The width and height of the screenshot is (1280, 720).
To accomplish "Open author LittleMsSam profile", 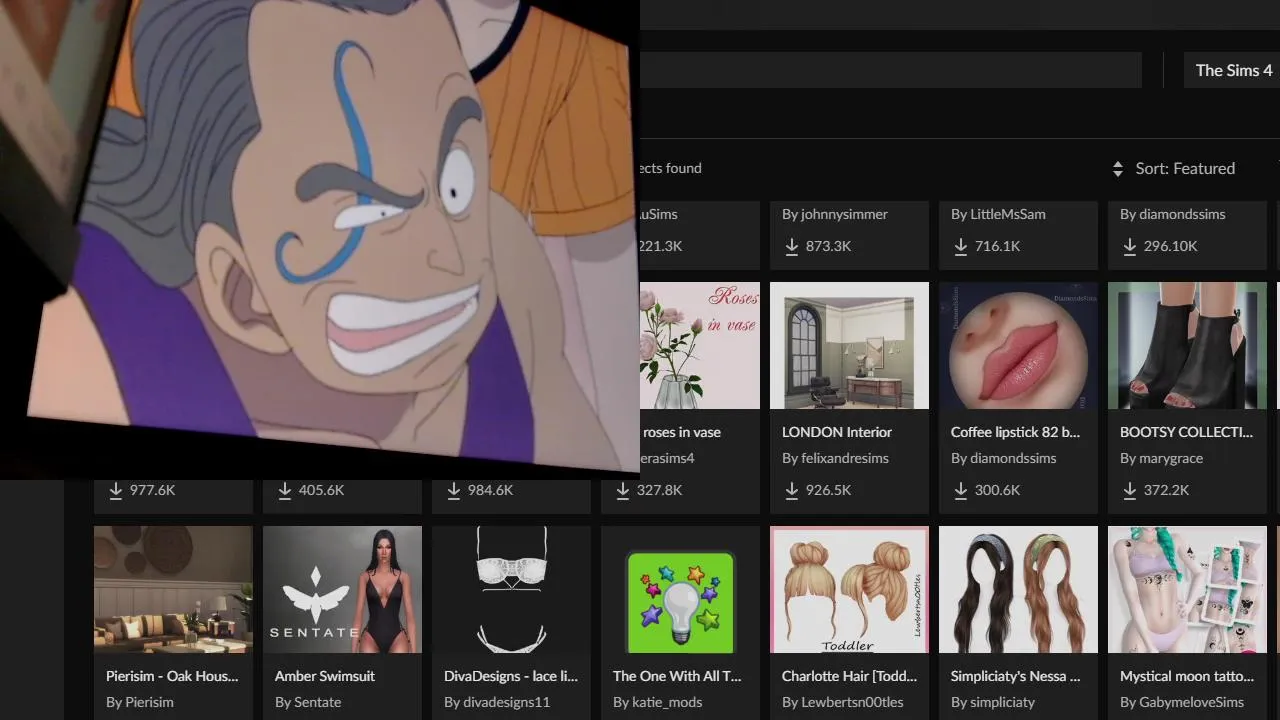I will (998, 214).
